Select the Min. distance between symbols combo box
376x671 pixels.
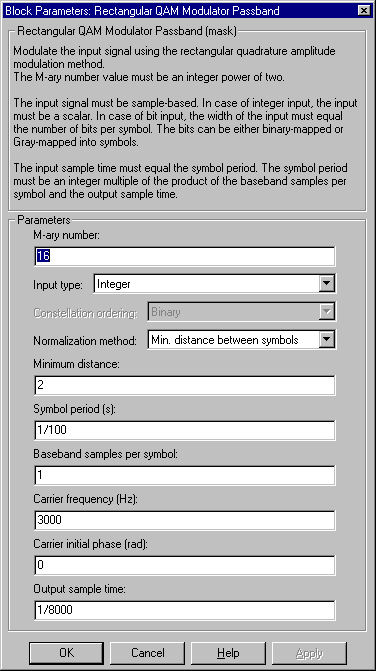[241, 340]
